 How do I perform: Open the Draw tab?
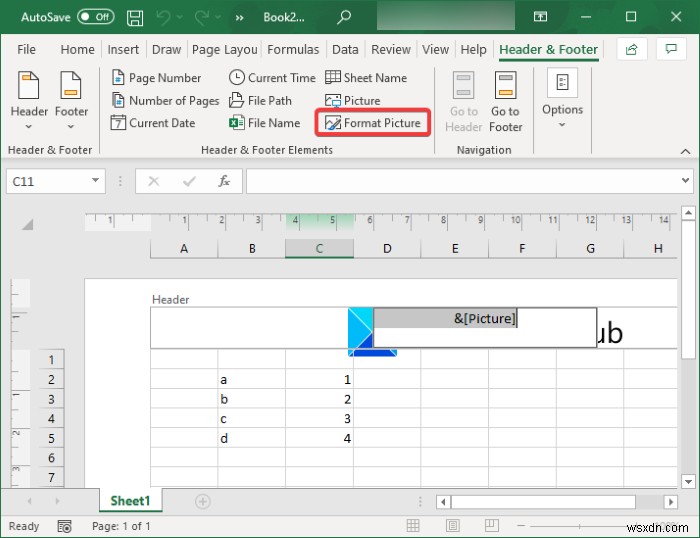[x=166, y=50]
